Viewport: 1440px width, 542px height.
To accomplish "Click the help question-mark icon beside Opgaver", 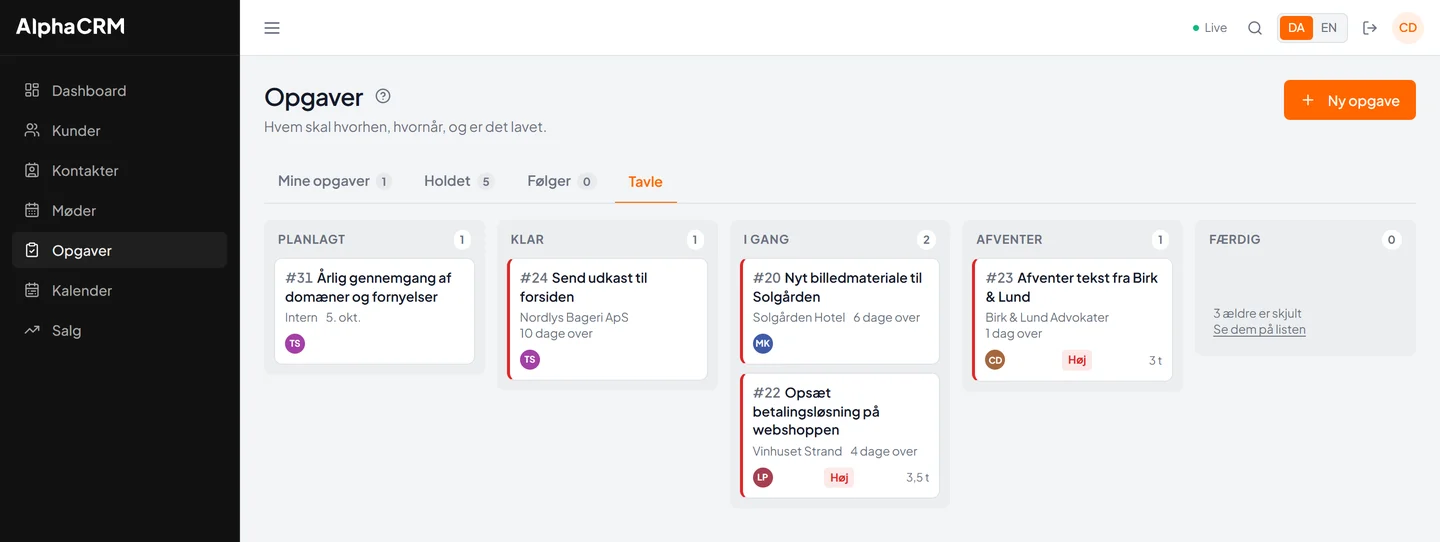I will 383,96.
